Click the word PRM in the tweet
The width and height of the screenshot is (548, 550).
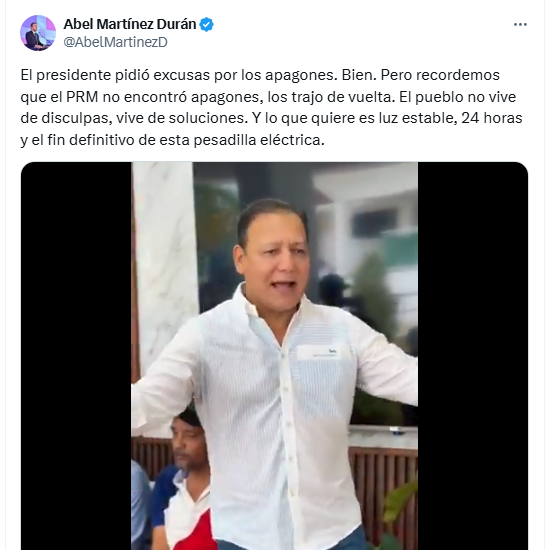coord(82,97)
